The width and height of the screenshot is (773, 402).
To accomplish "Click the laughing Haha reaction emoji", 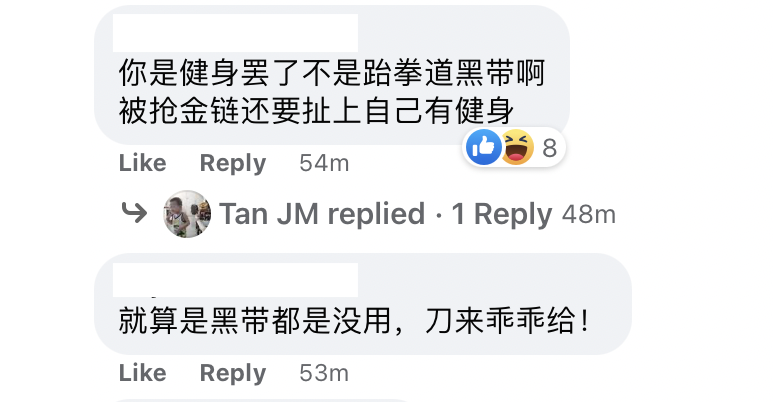I will coord(517,147).
